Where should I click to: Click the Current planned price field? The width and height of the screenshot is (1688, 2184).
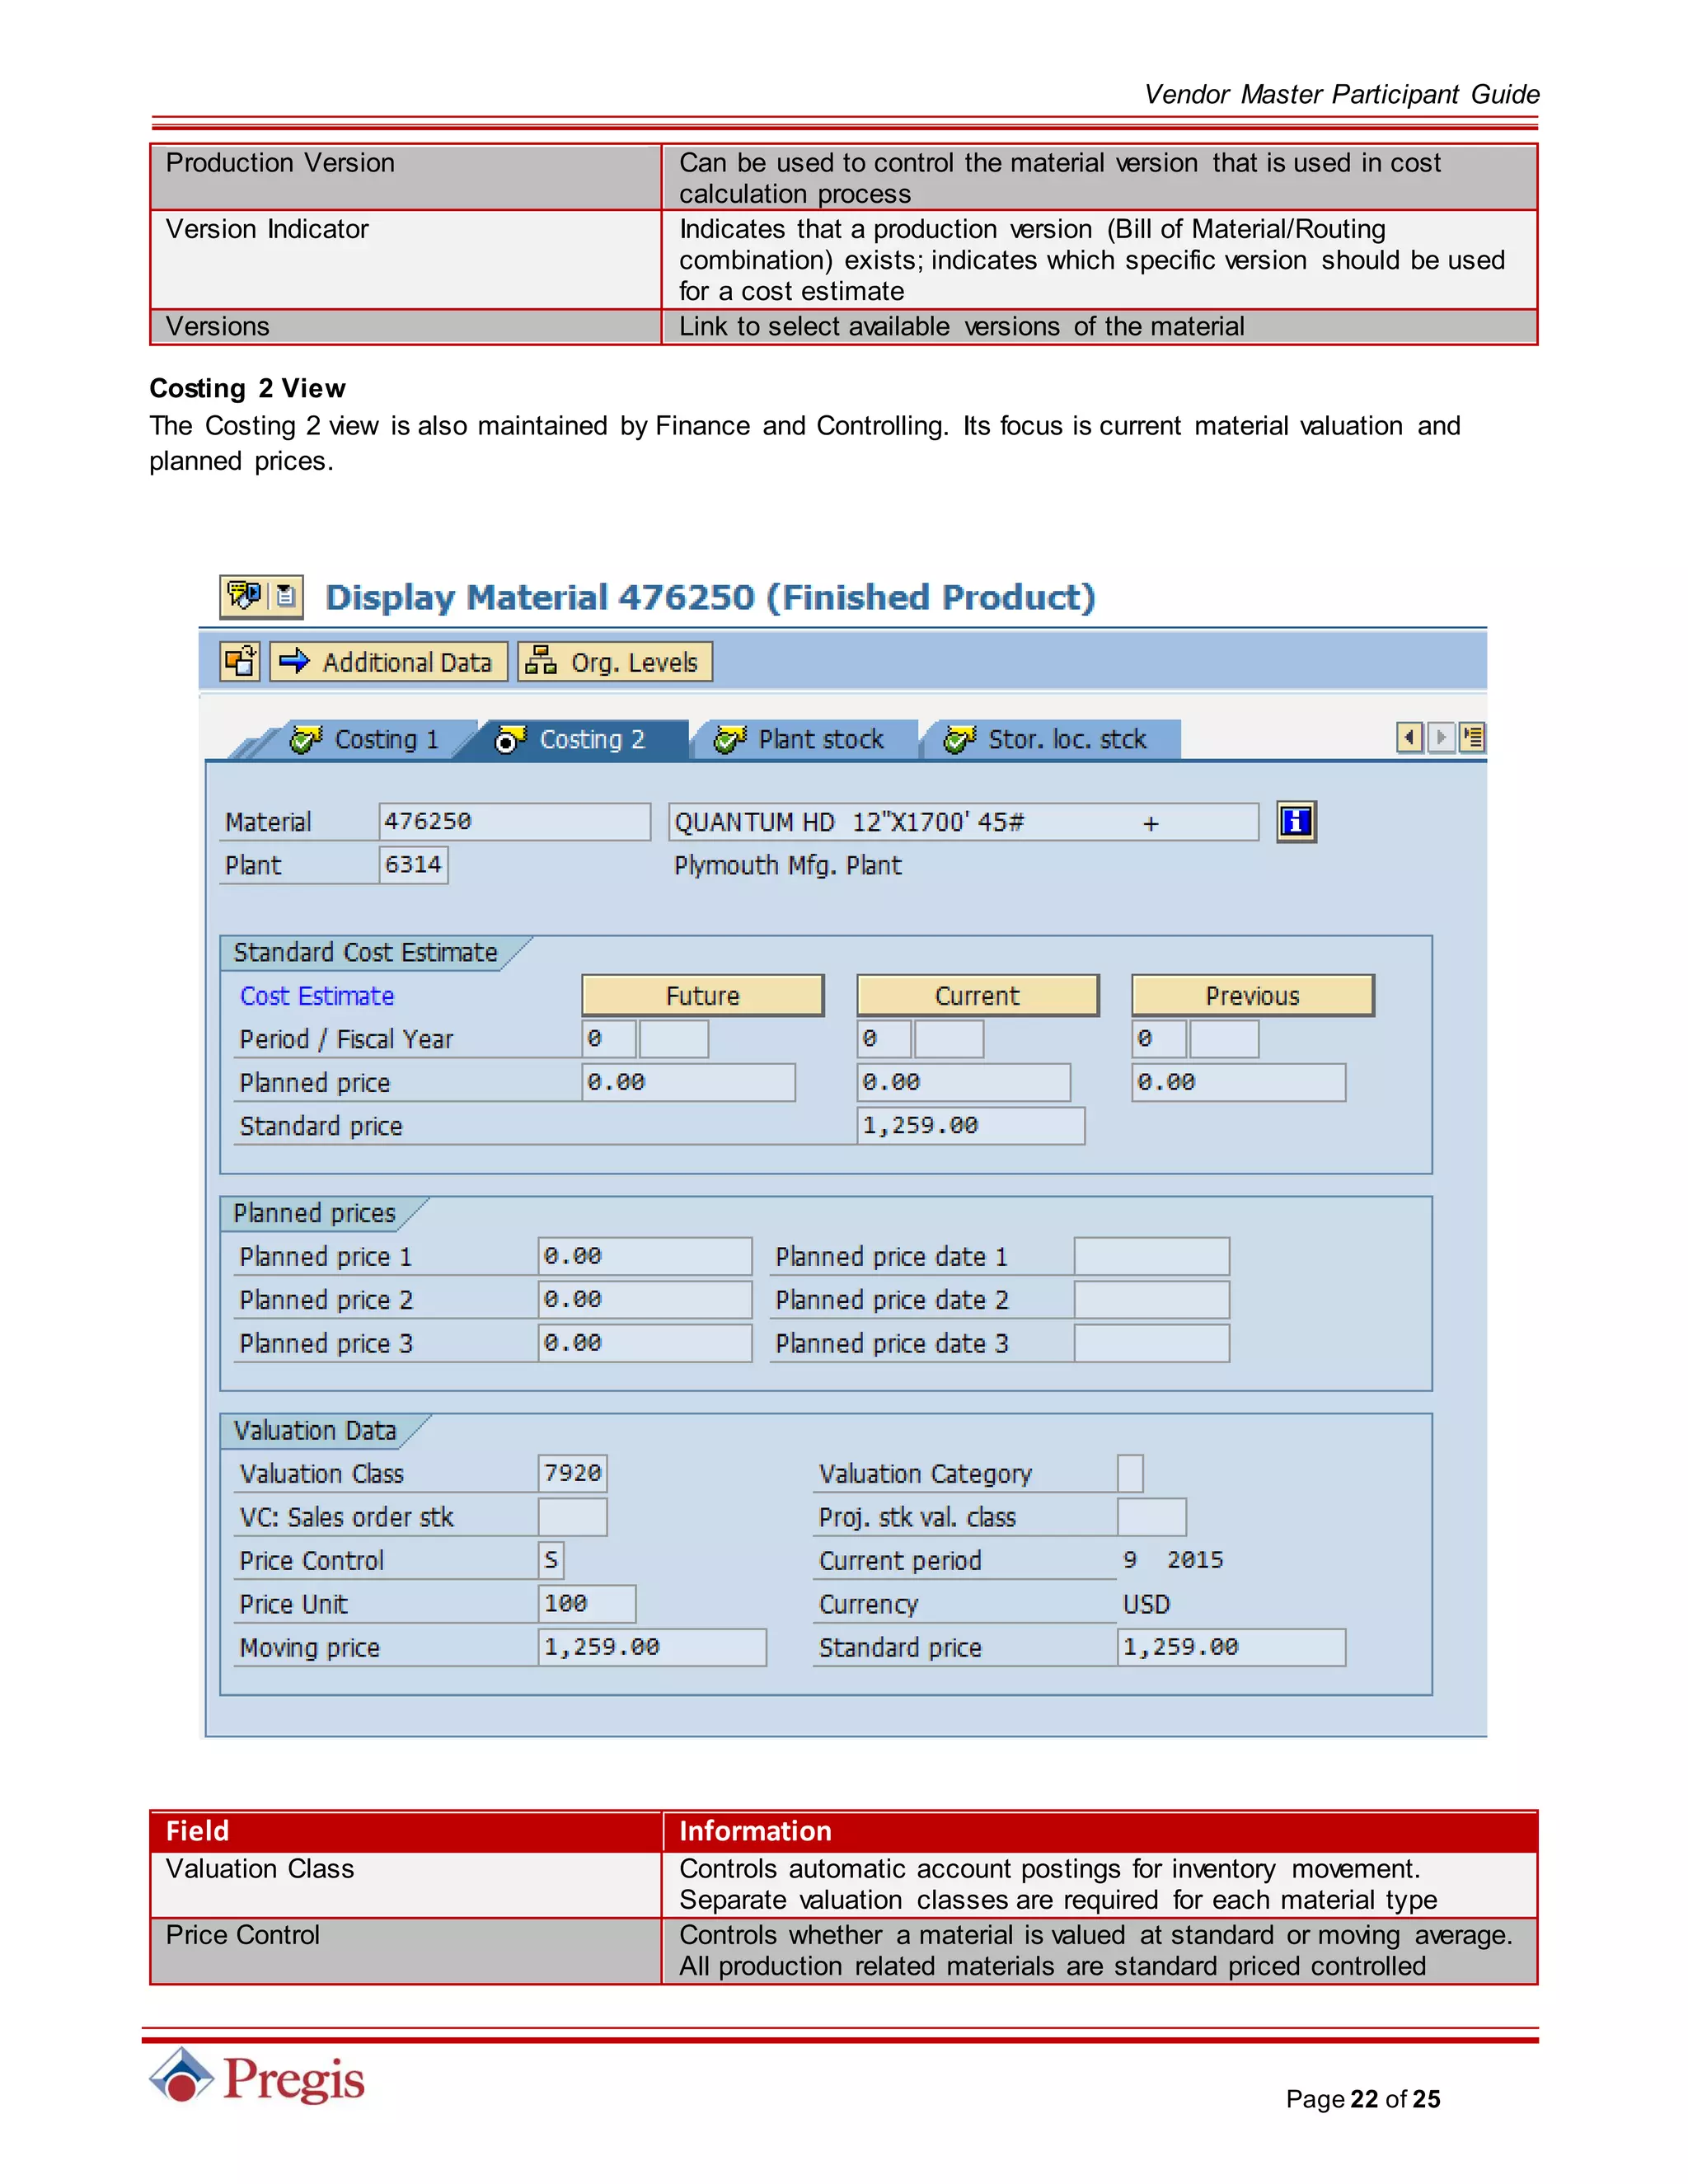964,1082
